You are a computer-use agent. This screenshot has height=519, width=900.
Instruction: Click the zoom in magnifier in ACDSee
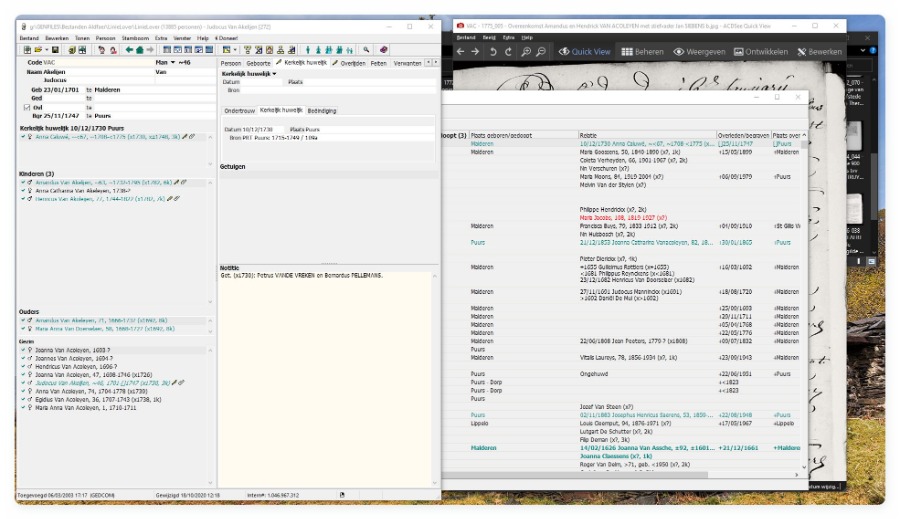525,51
